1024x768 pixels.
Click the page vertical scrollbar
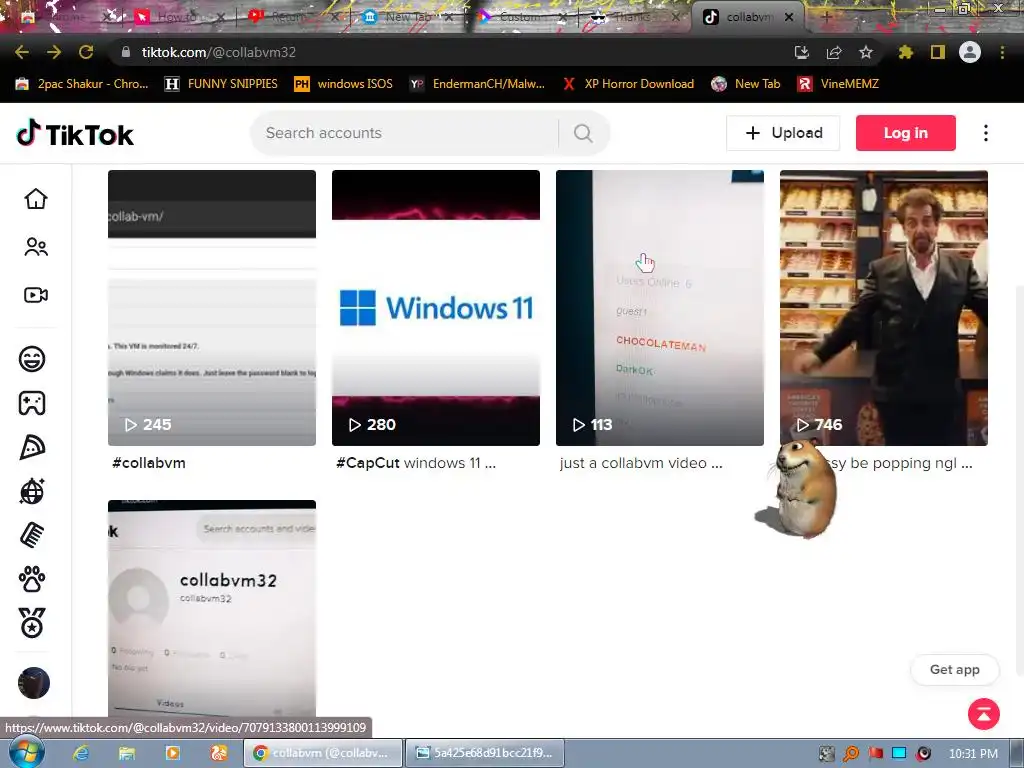(1020, 480)
